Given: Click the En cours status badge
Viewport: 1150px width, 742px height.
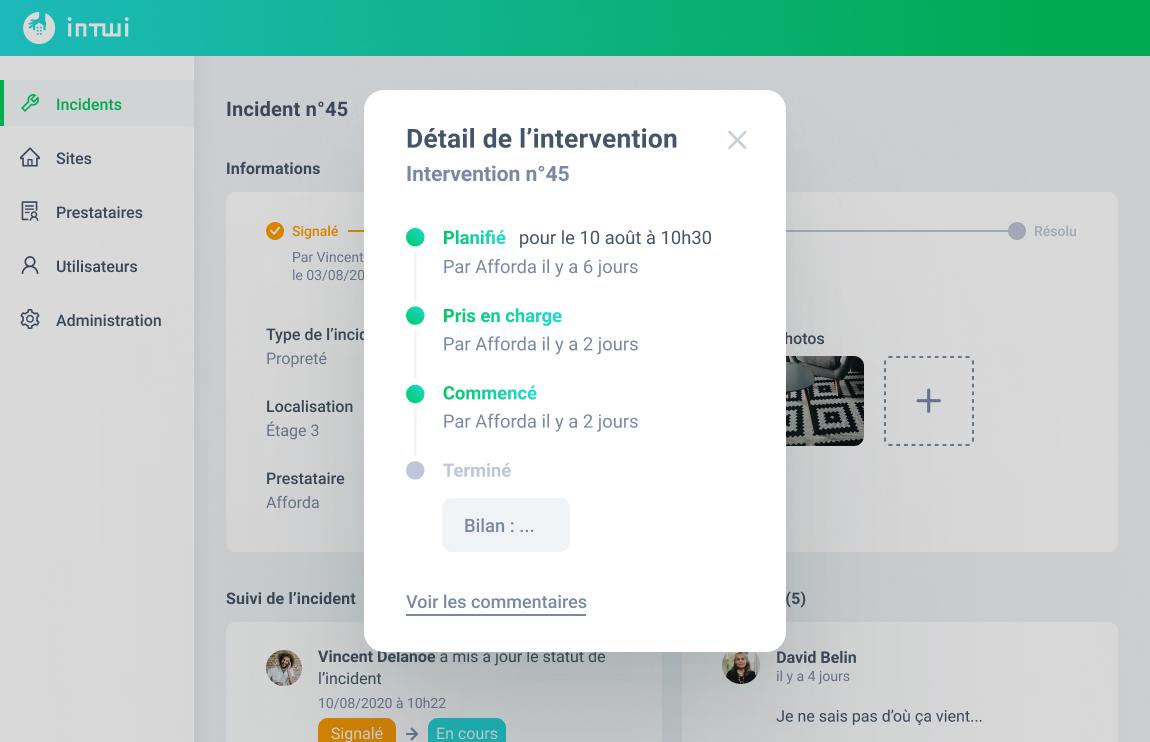Looking at the screenshot, I should (x=466, y=732).
